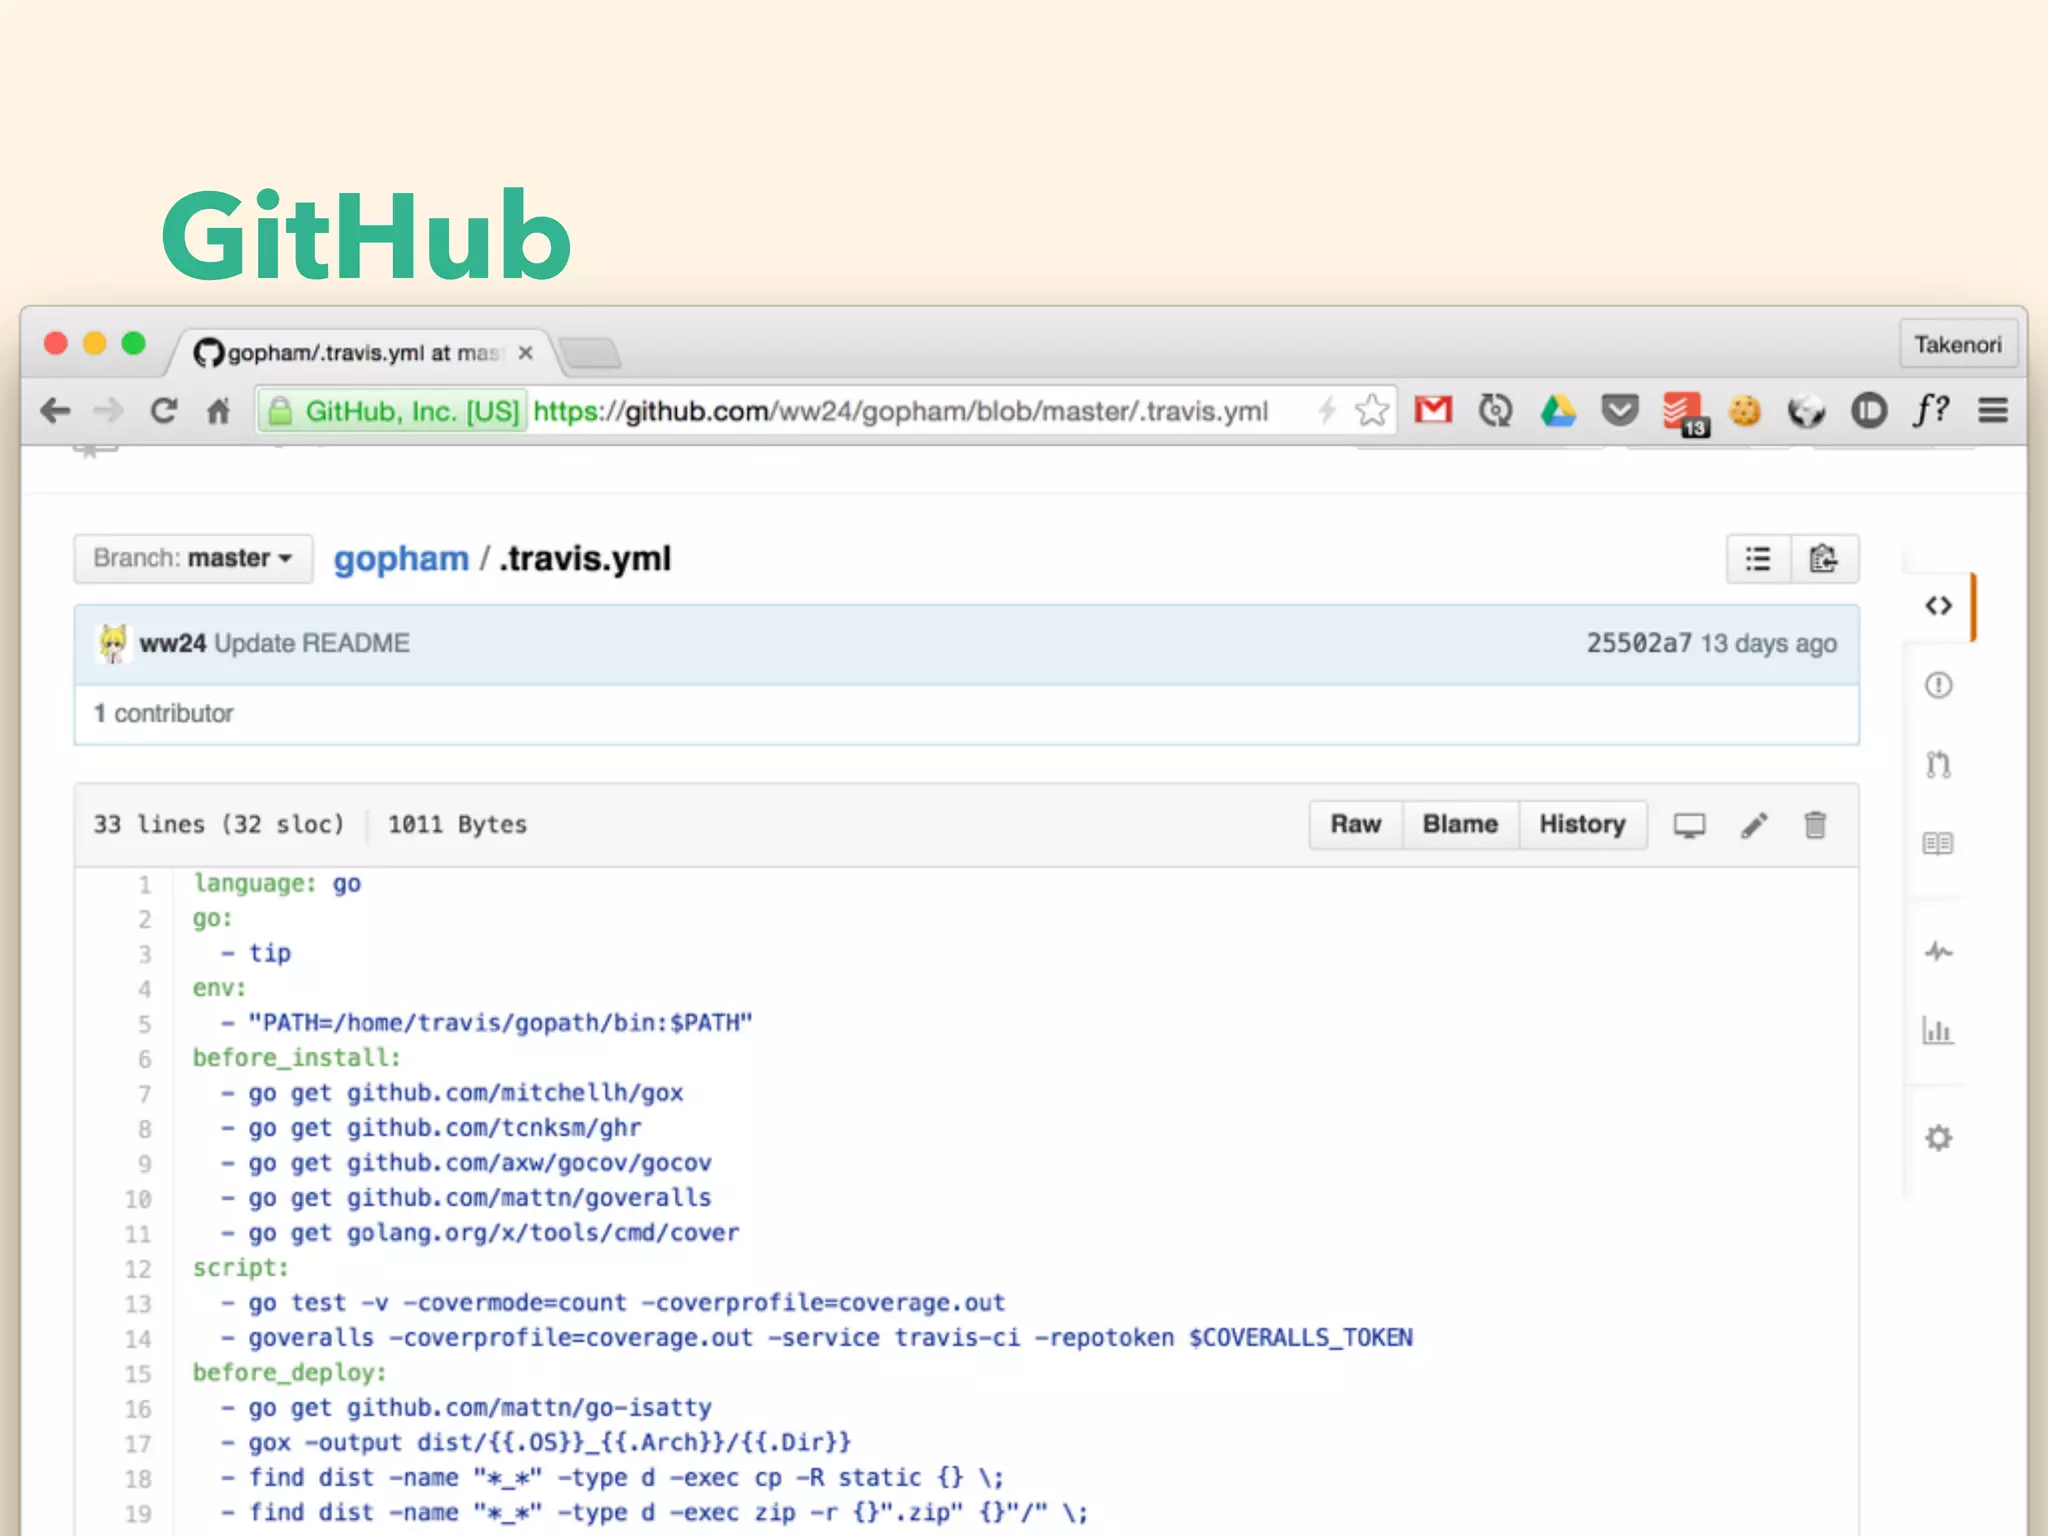
Task: Open Google Drive extension icon
Action: coord(1557,410)
